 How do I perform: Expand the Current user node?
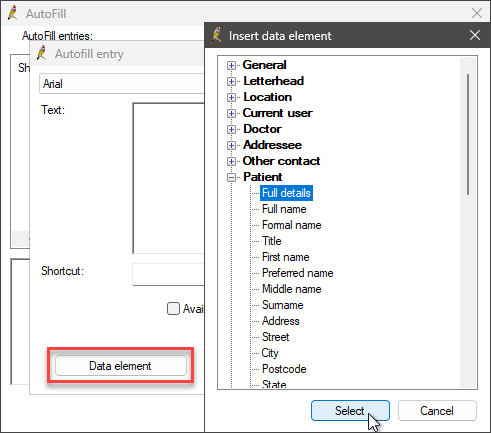point(231,113)
